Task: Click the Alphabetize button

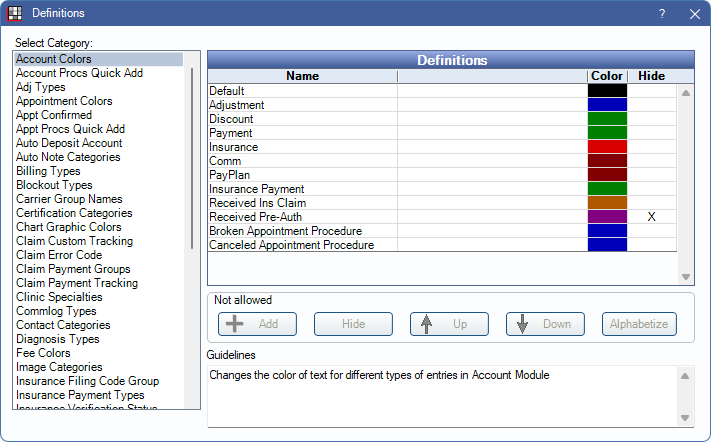Action: pos(640,324)
